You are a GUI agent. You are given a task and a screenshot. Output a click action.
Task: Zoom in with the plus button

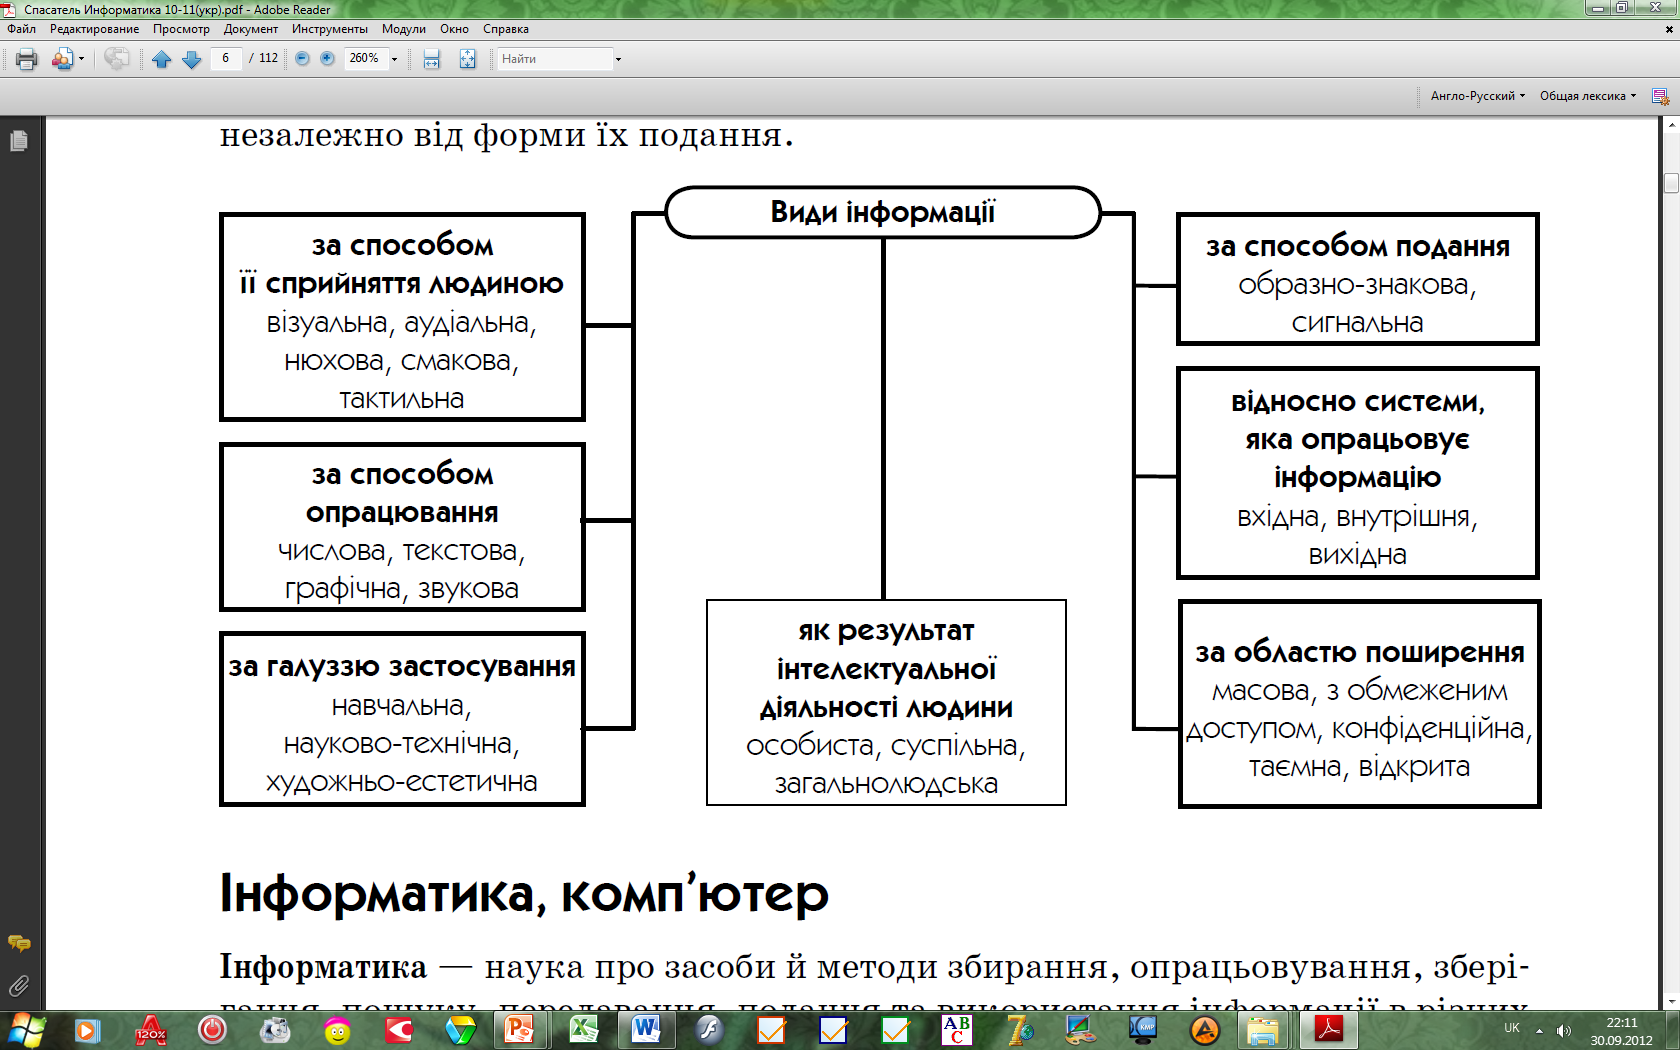click(327, 59)
